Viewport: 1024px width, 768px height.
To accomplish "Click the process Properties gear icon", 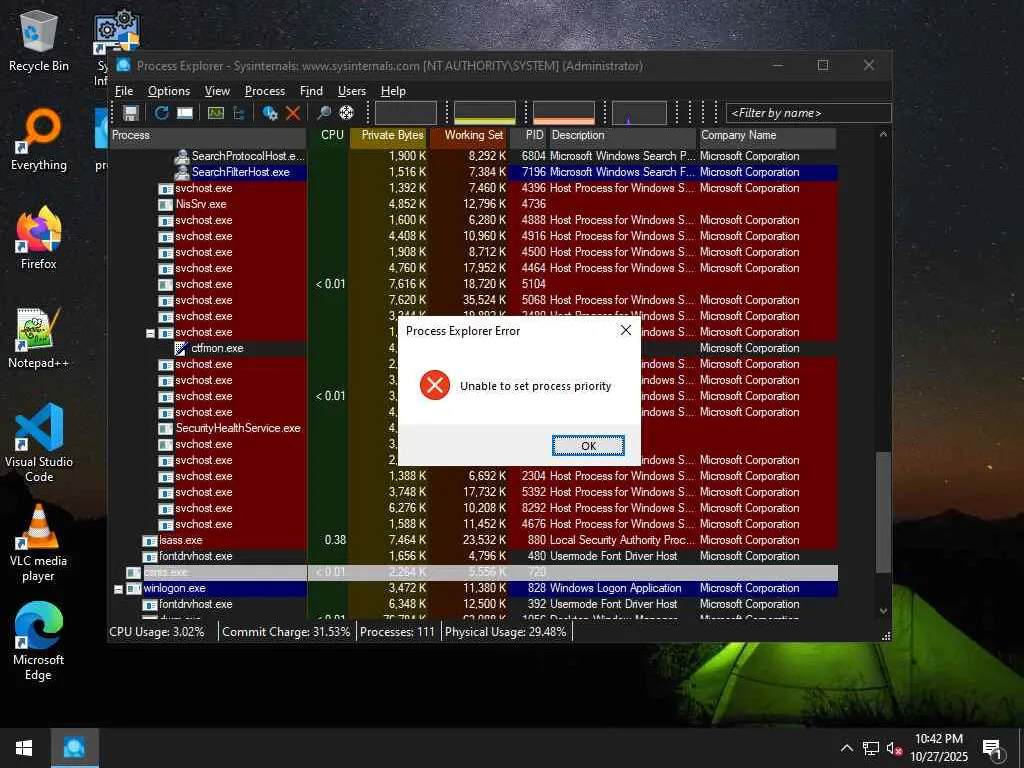I will click(x=270, y=113).
